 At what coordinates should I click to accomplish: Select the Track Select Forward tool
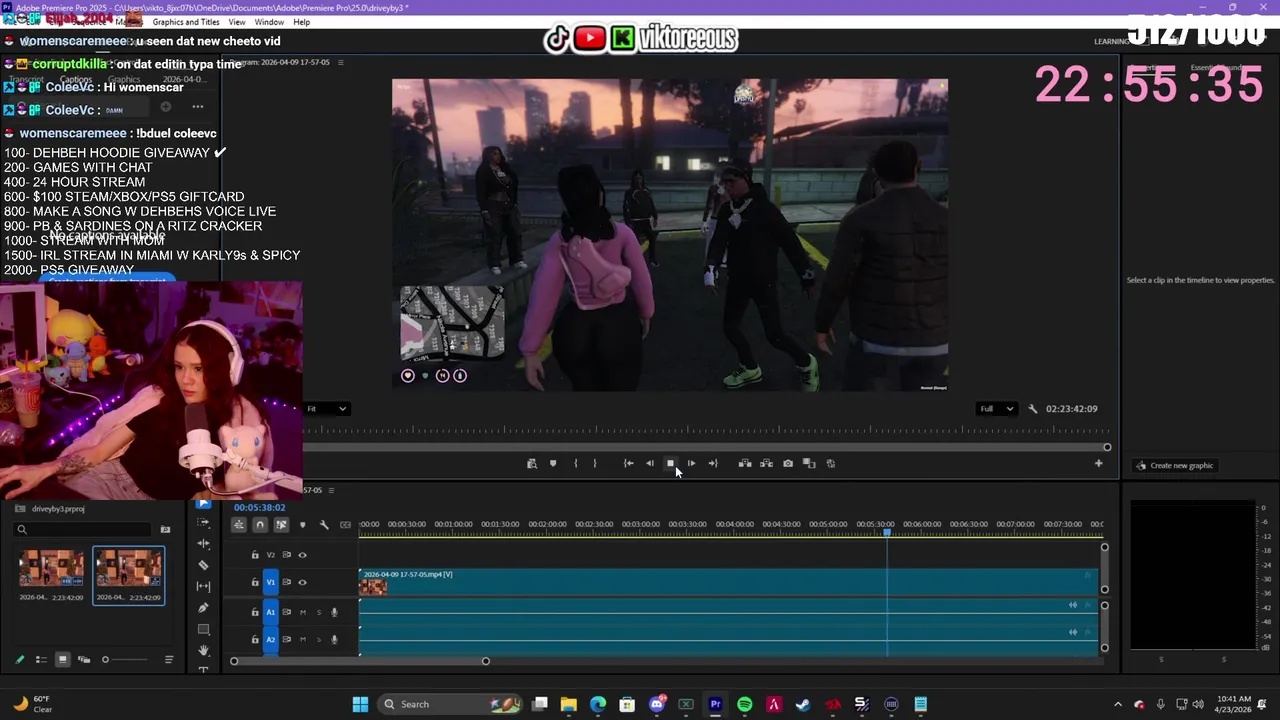(204, 523)
